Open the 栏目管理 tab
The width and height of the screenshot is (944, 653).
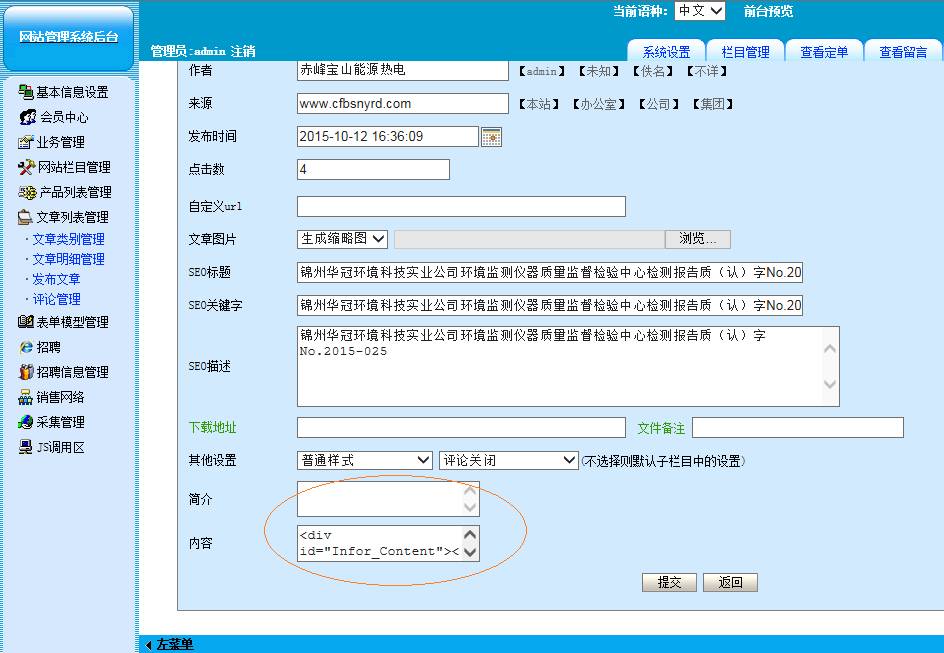coord(745,52)
